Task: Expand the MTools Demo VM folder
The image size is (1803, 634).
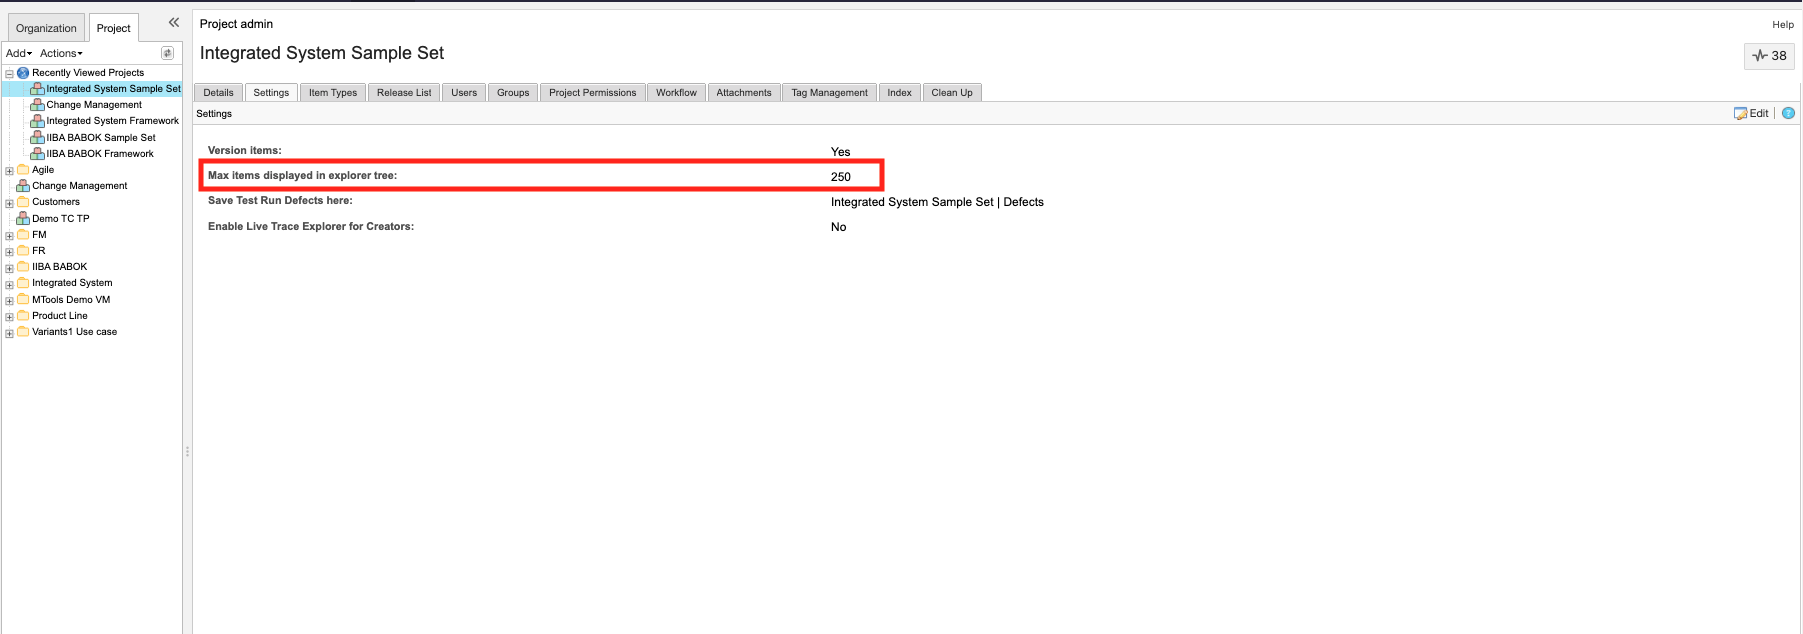Action: point(9,301)
